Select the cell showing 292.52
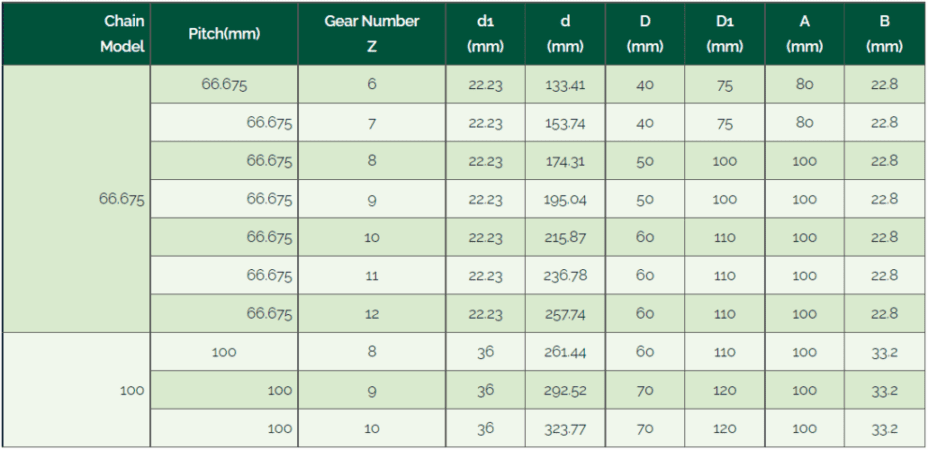 [x=565, y=390]
